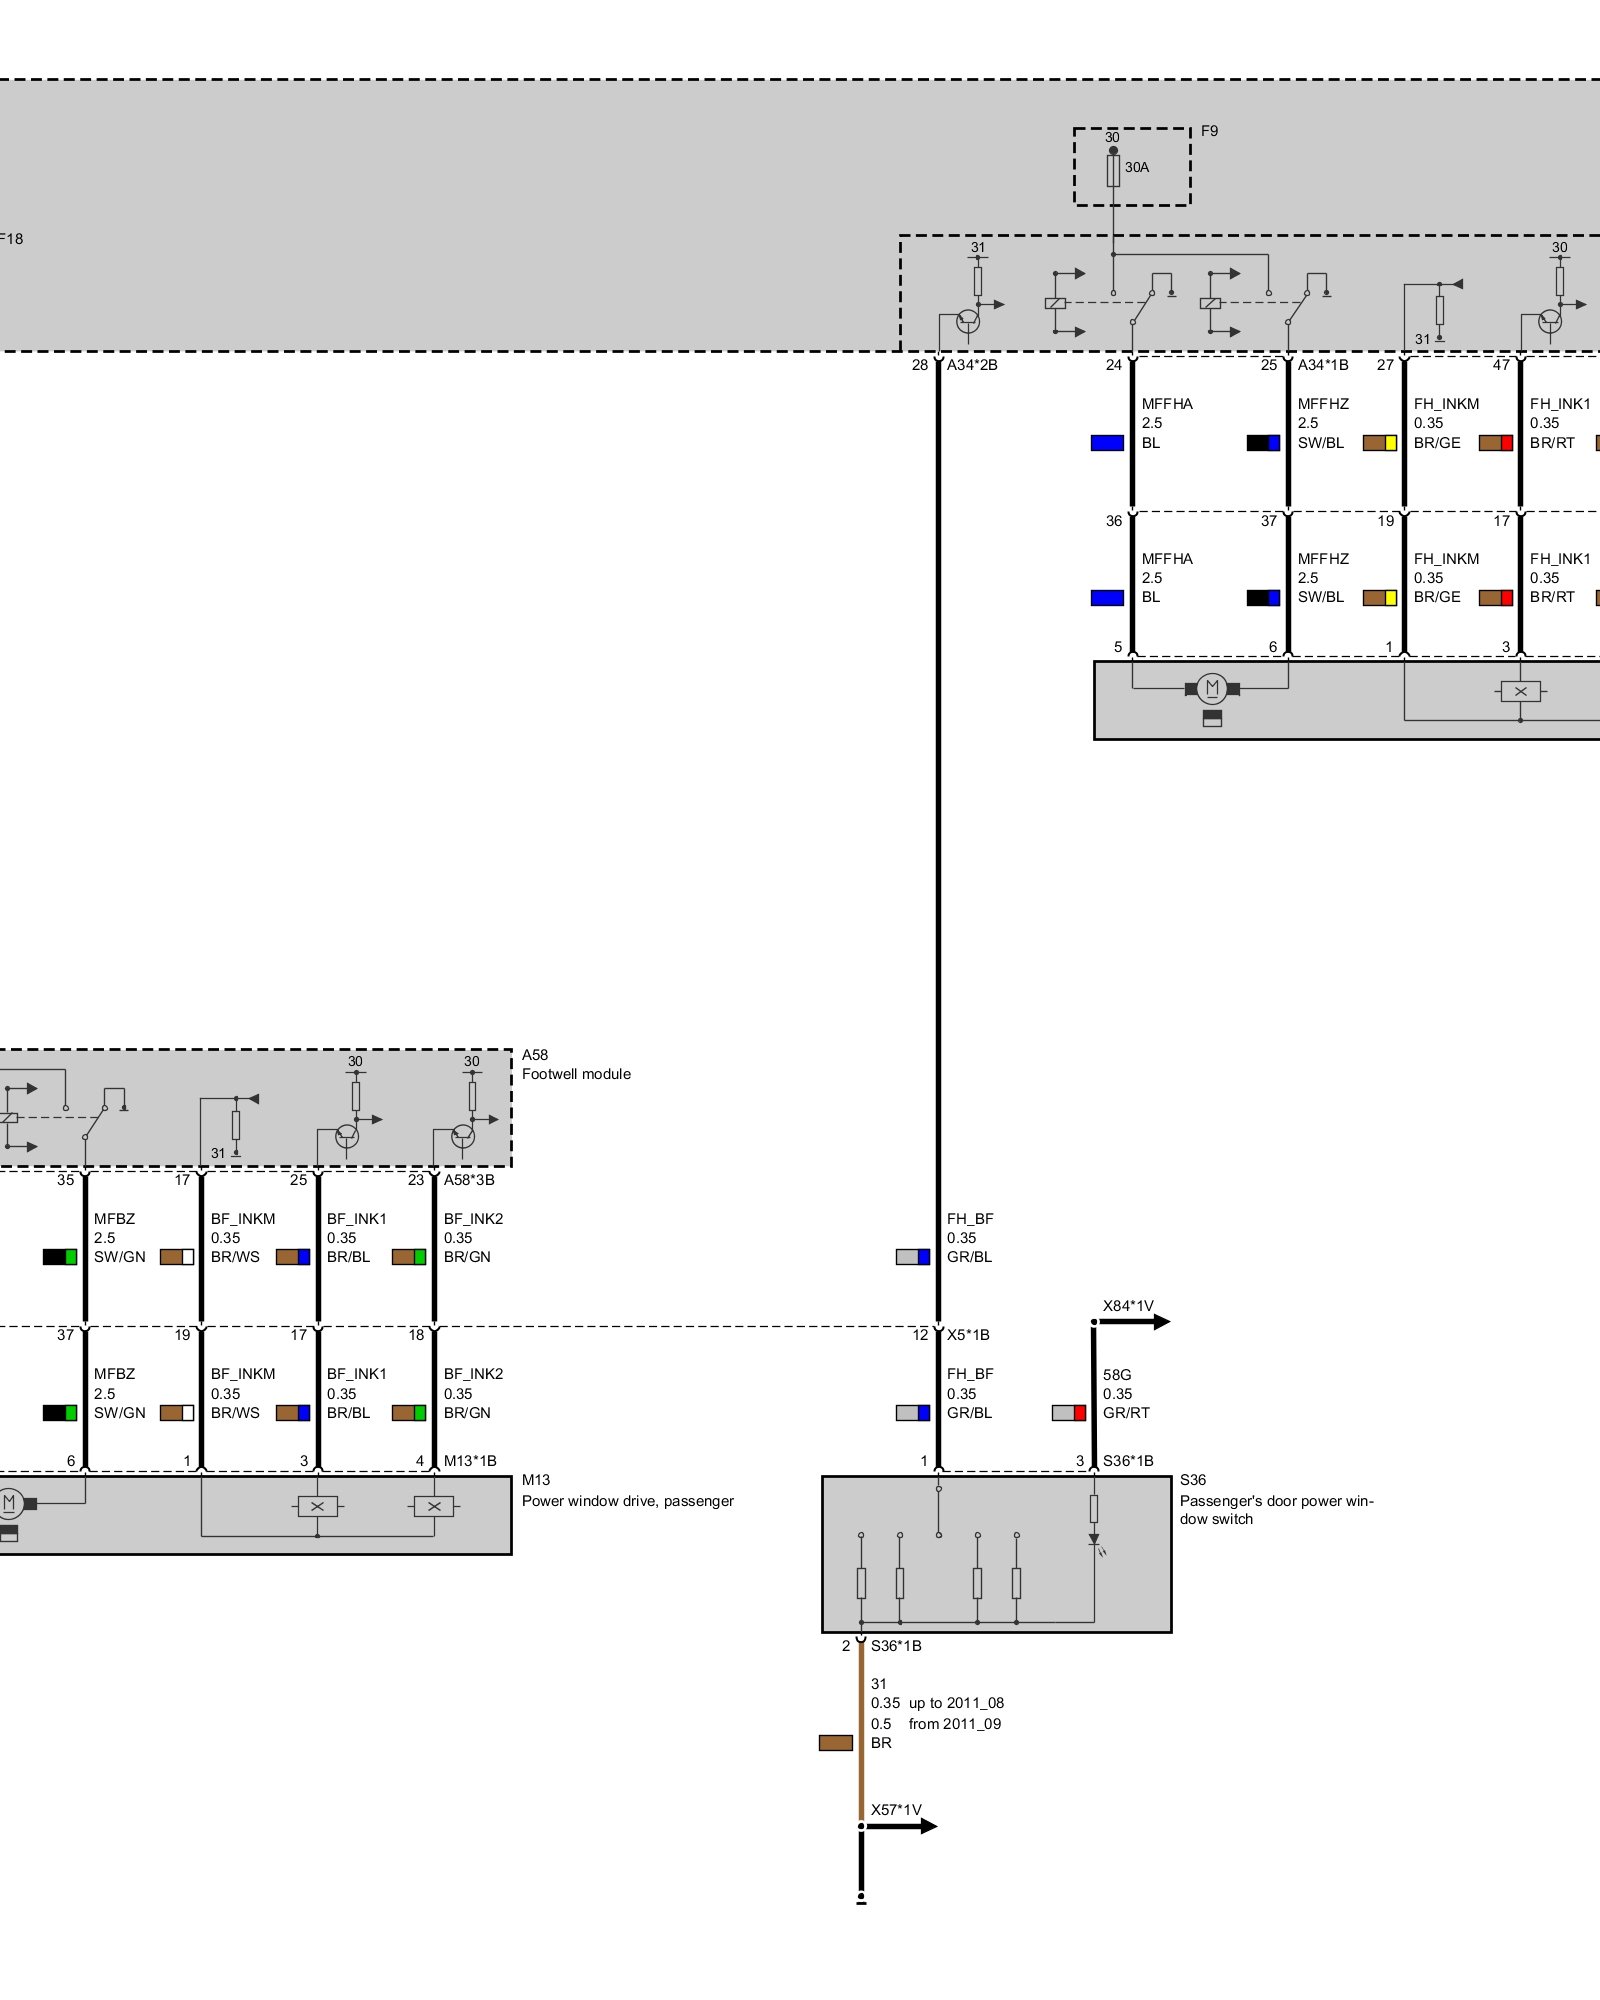The image size is (1600, 2000).
Task: Select the M13 Power window drive label
Action: pyautogui.click(x=627, y=1490)
